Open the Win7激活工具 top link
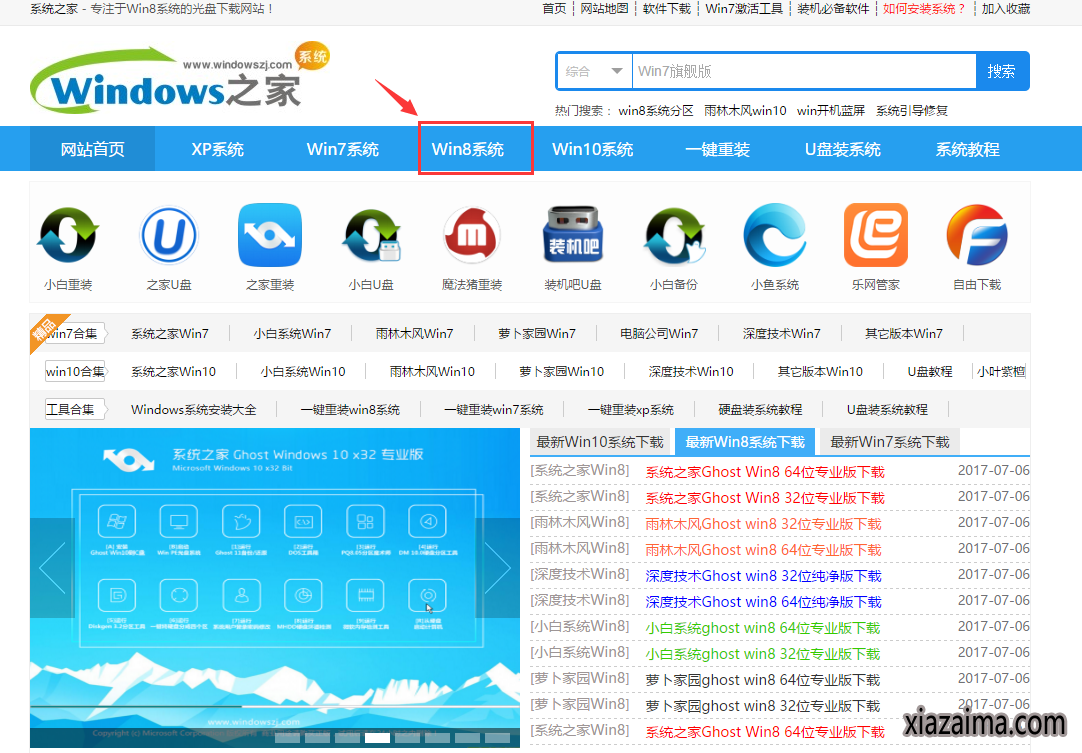Viewport: 1082px width, 753px height. coord(744,9)
